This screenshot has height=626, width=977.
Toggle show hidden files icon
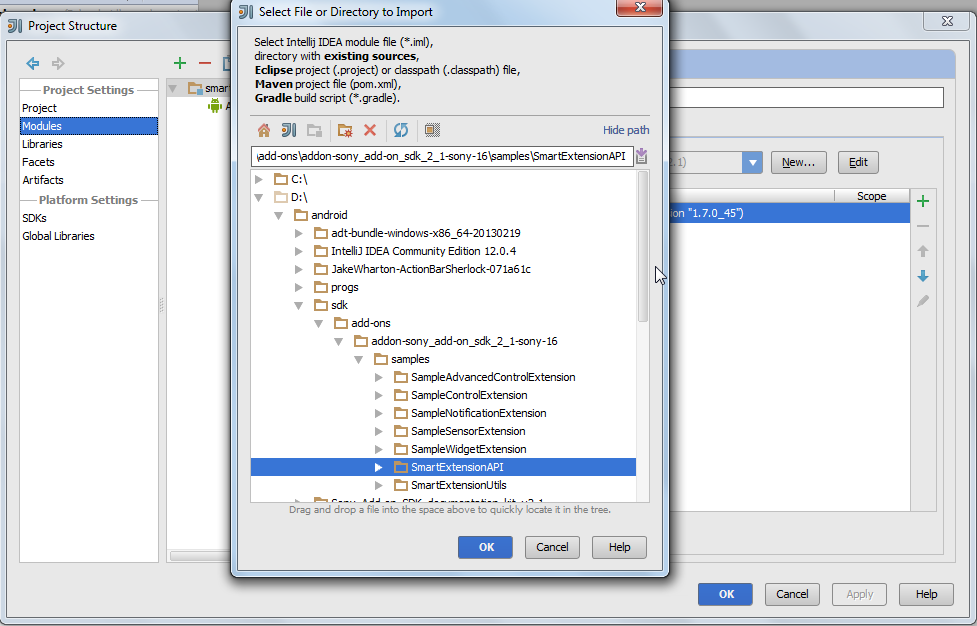pos(432,130)
